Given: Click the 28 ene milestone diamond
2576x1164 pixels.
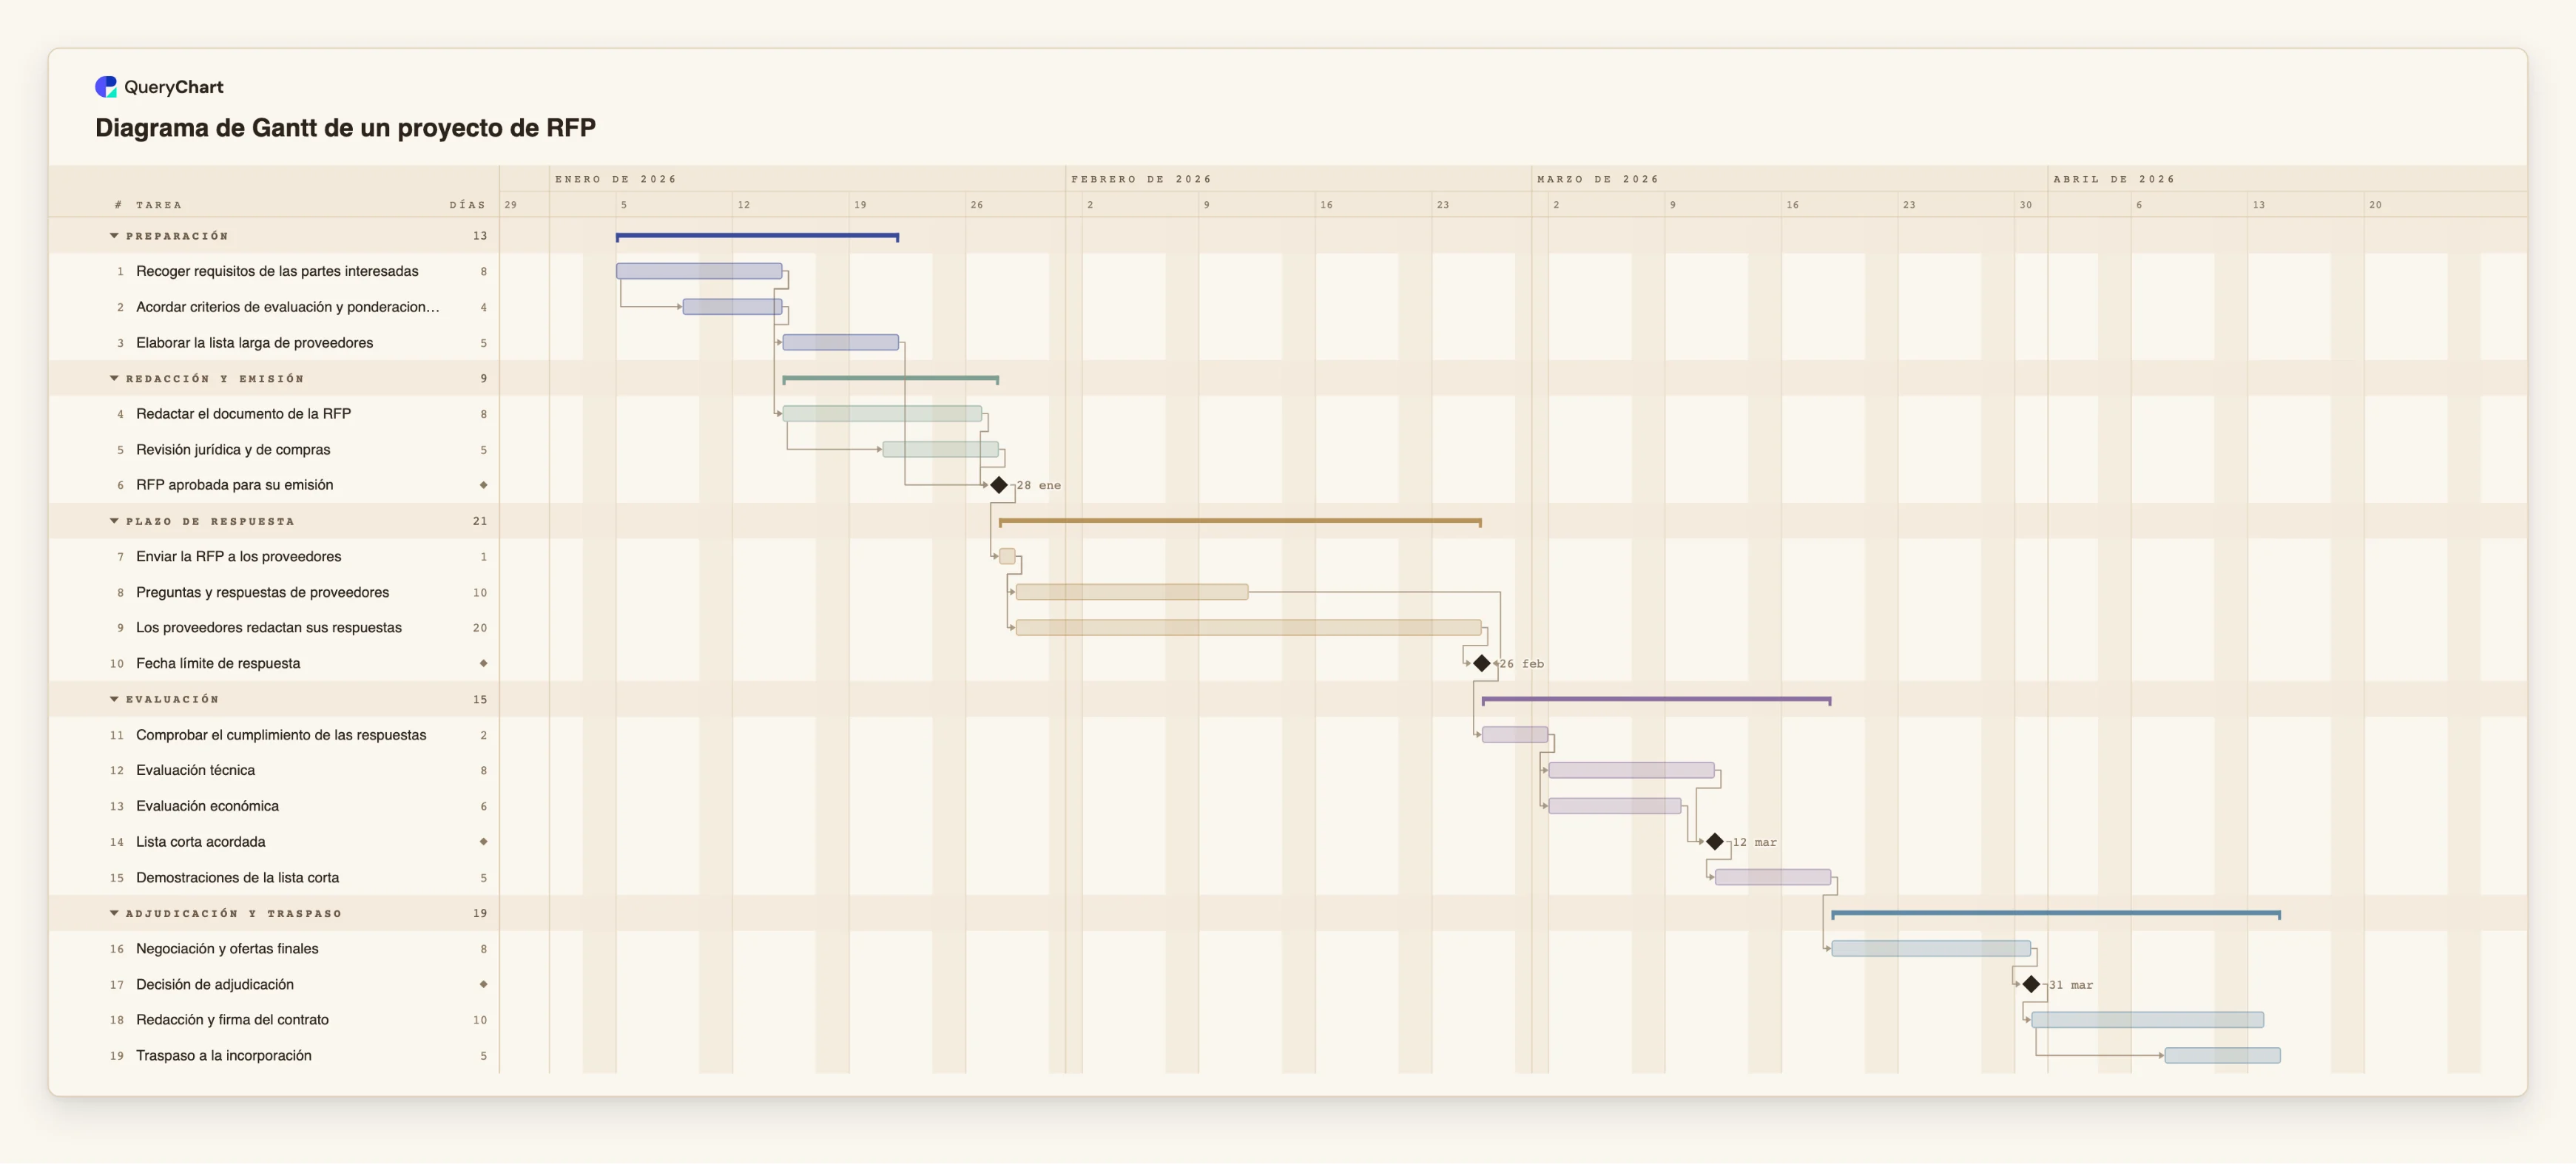Looking at the screenshot, I should (999, 485).
